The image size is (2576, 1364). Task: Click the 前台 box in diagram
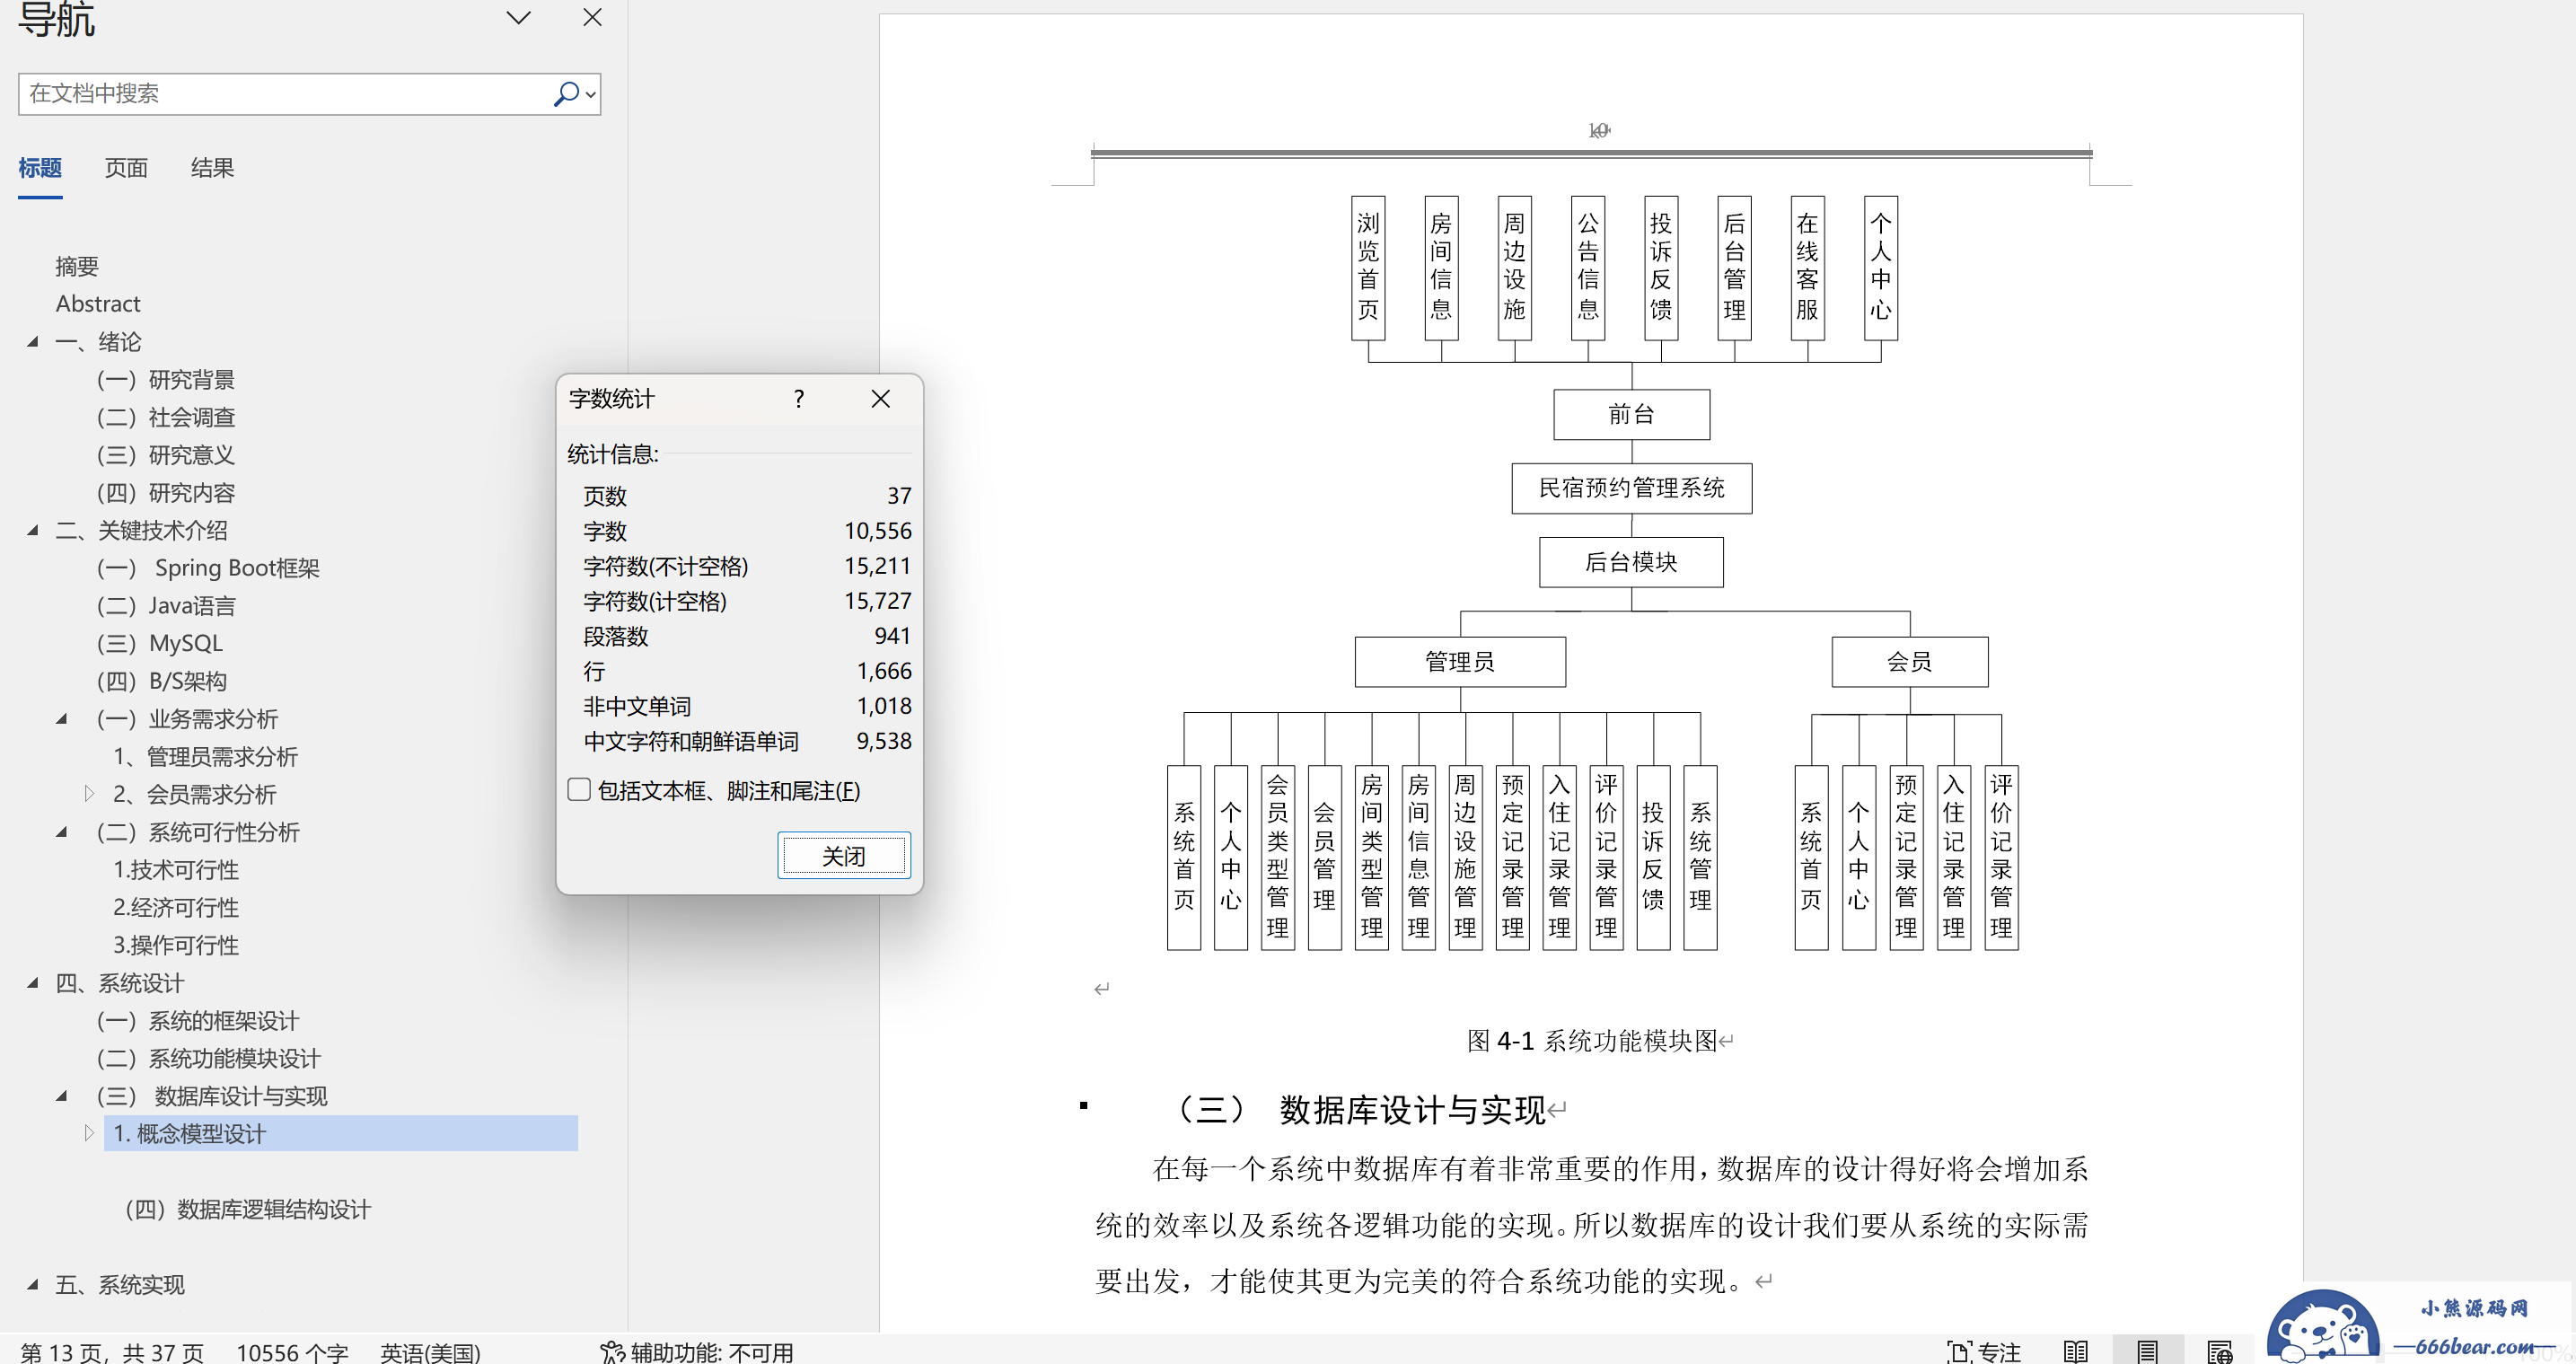(1631, 414)
